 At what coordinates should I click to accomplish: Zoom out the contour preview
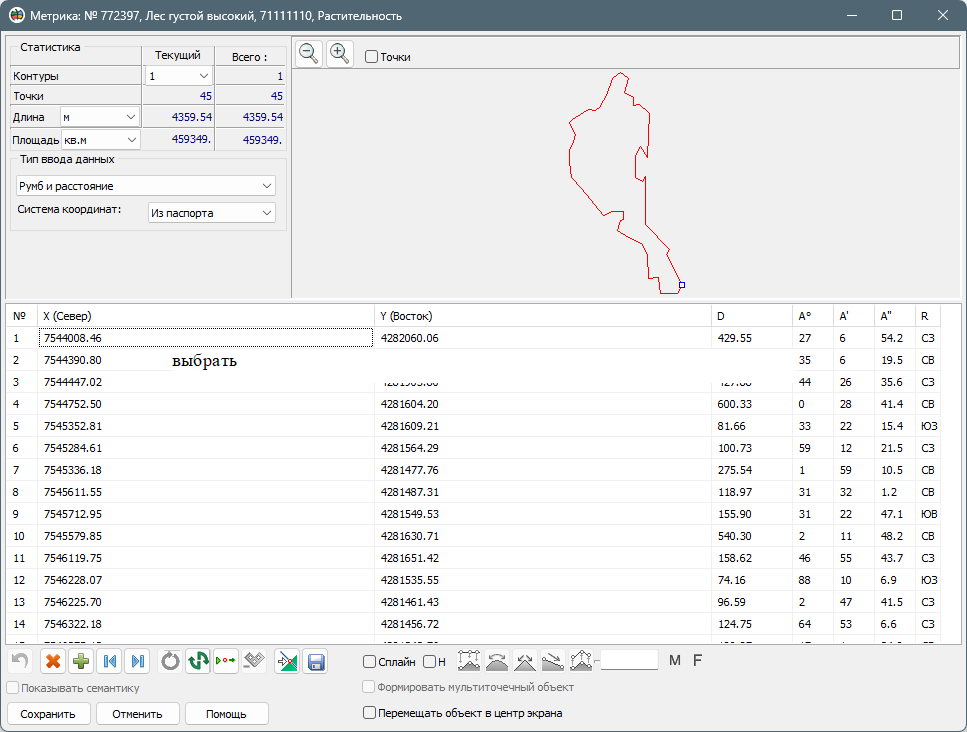click(309, 54)
